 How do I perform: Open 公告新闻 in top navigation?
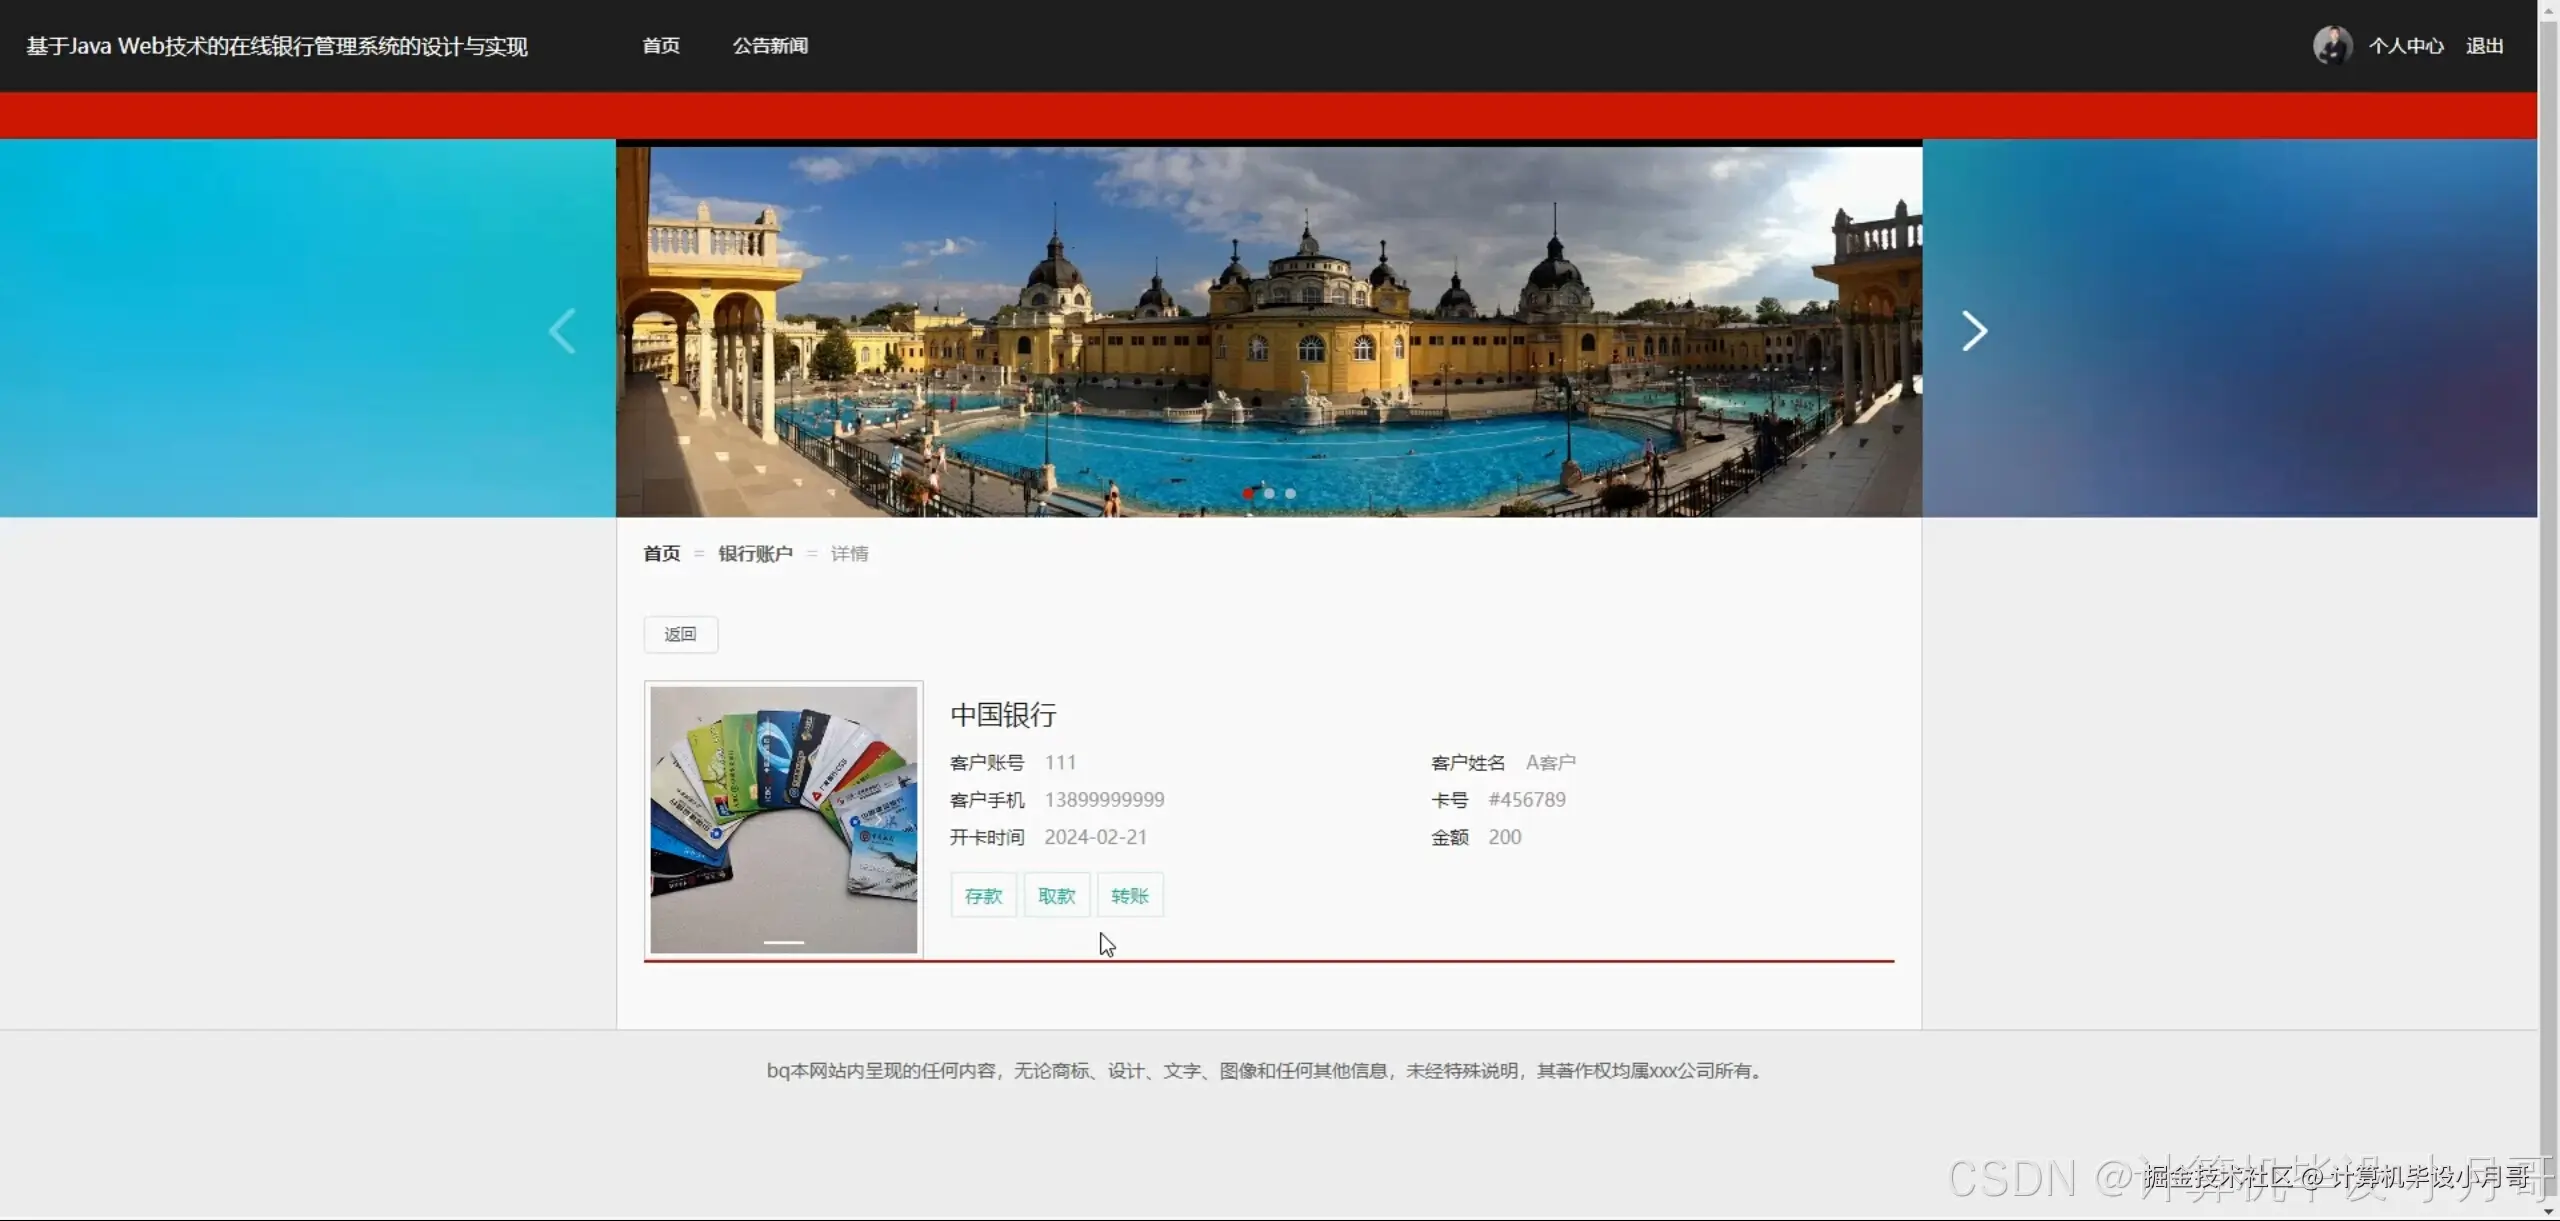pyautogui.click(x=770, y=46)
